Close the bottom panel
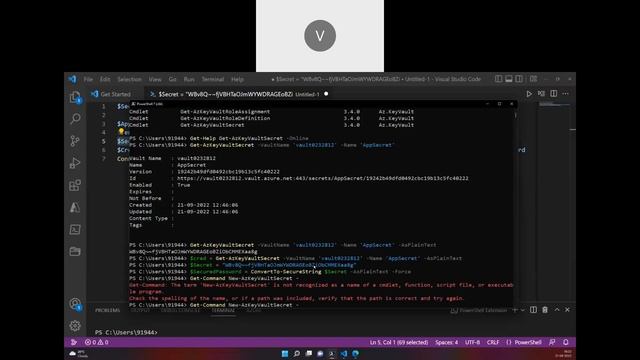Image resolution: width=640 pixels, height=360 pixels. tap(567, 310)
